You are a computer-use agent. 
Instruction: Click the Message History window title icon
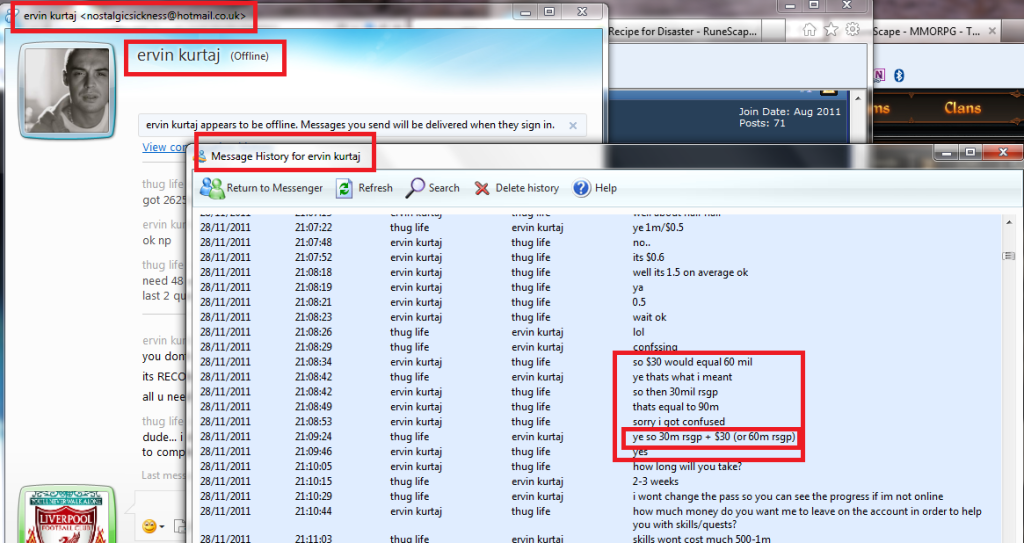[201, 157]
